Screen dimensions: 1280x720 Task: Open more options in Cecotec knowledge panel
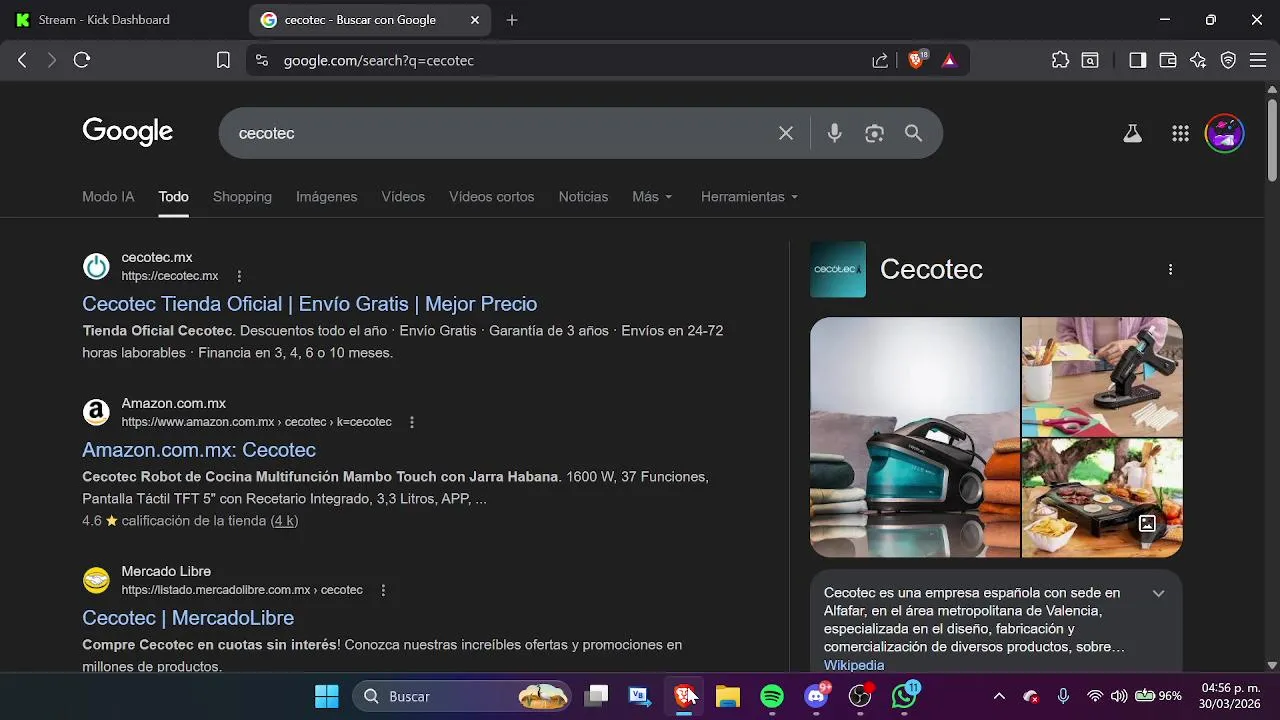[1170, 269]
